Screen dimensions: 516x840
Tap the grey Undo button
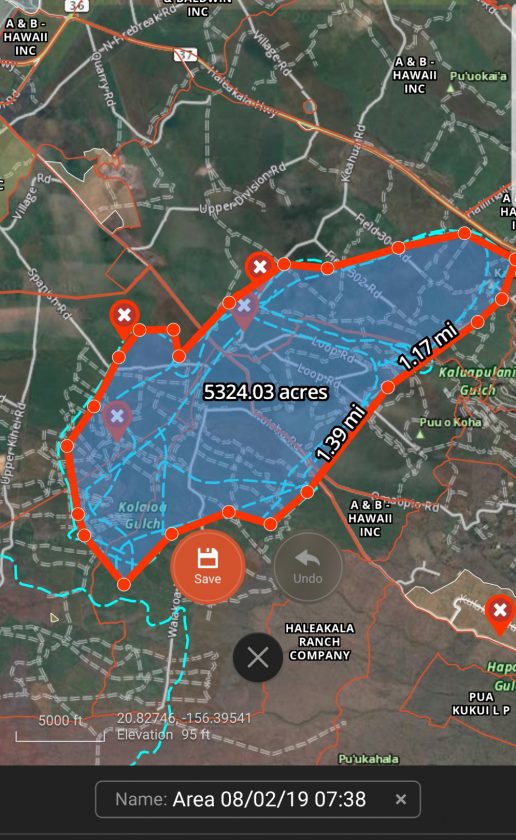[308, 567]
